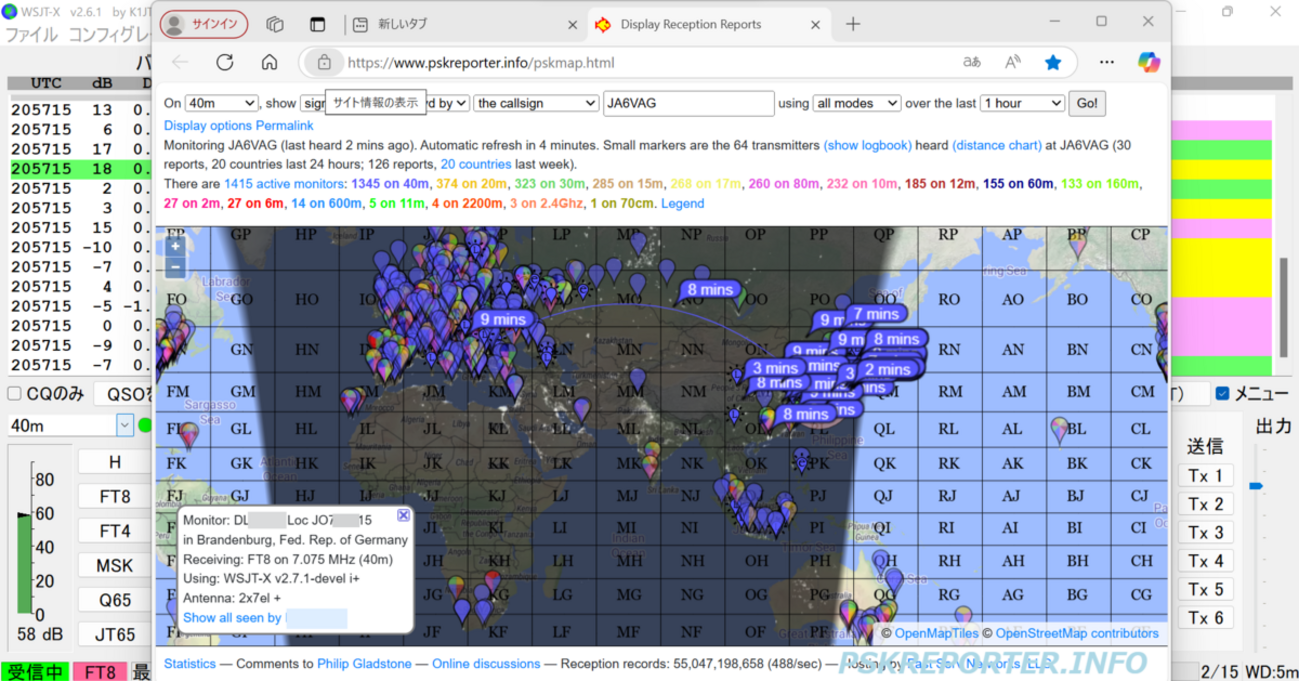Click the callsign field containing JA6VAG
The width and height of the screenshot is (1299, 681).
point(689,103)
